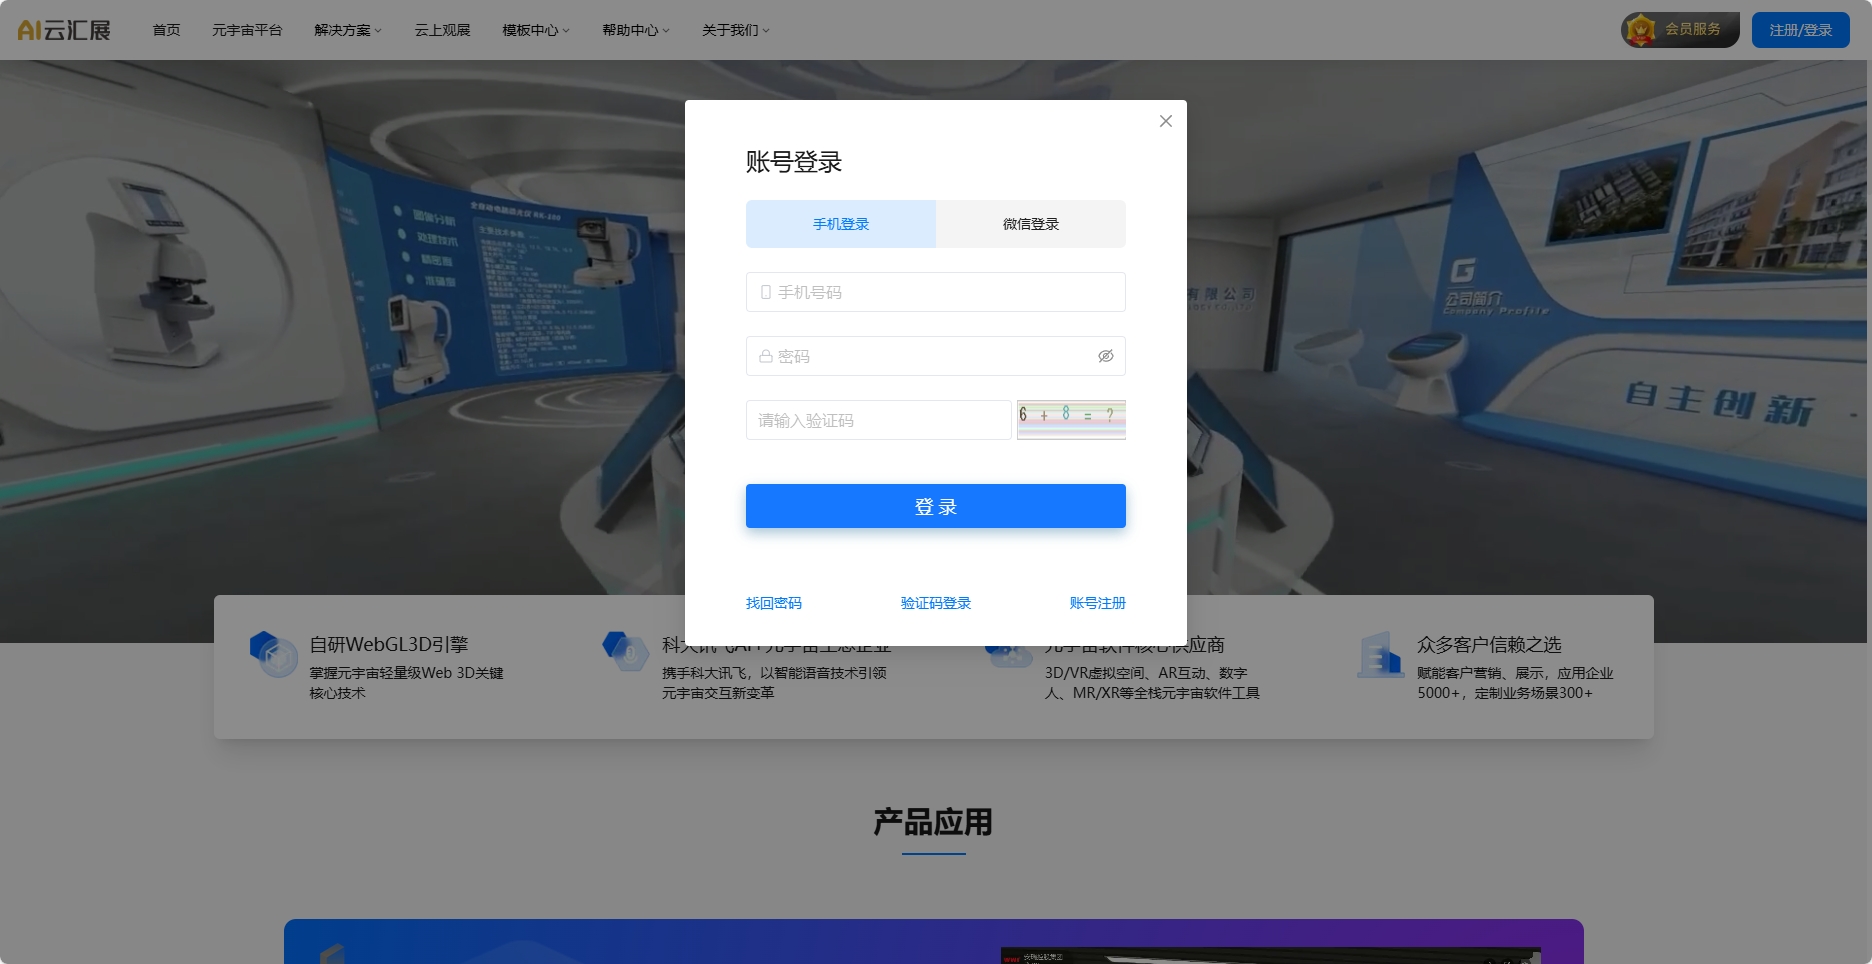
Task: Click the 众多客户信赖之选 building icon
Action: pyautogui.click(x=1380, y=655)
